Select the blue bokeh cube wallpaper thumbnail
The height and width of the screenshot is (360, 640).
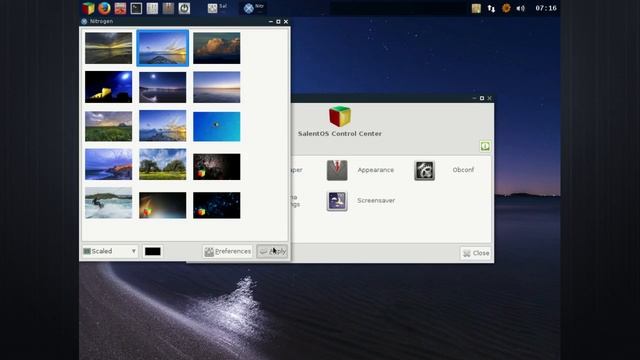pos(217,205)
